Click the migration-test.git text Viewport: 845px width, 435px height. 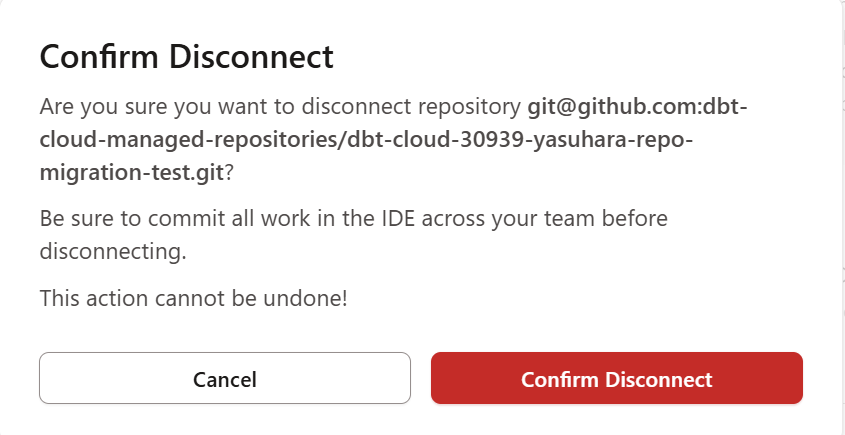click(132, 172)
